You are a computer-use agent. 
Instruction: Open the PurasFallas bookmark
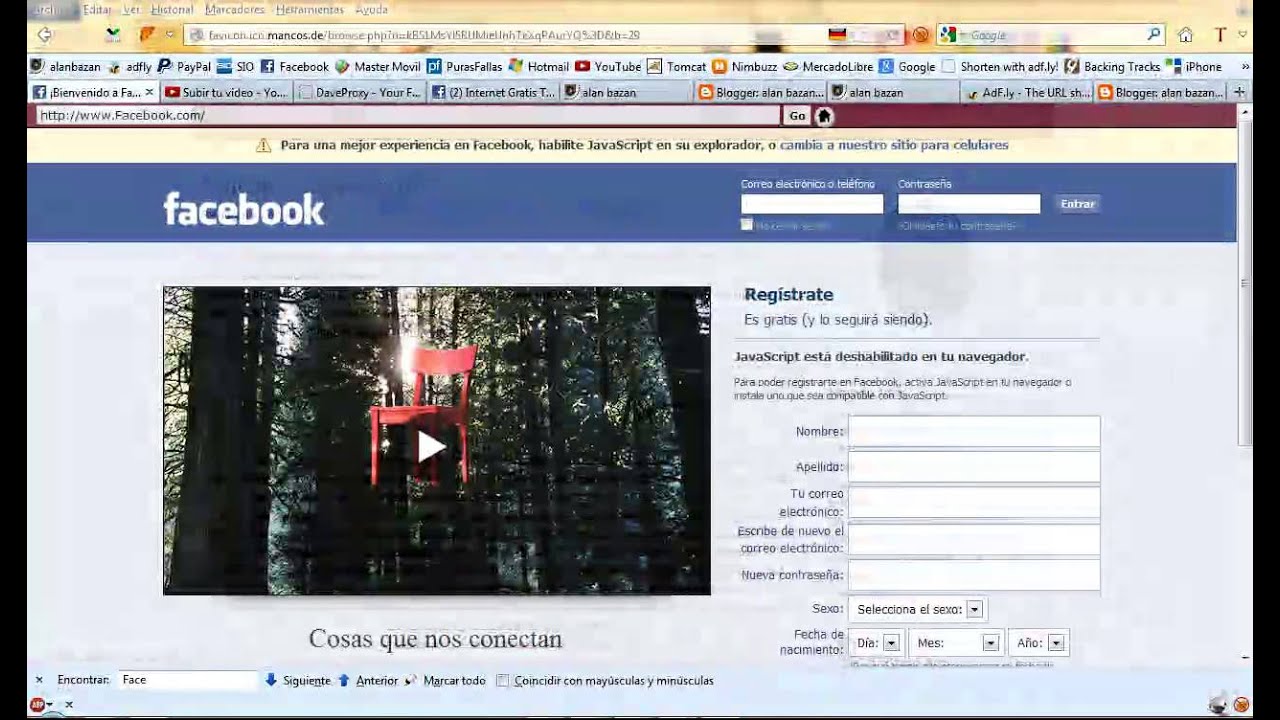point(464,67)
